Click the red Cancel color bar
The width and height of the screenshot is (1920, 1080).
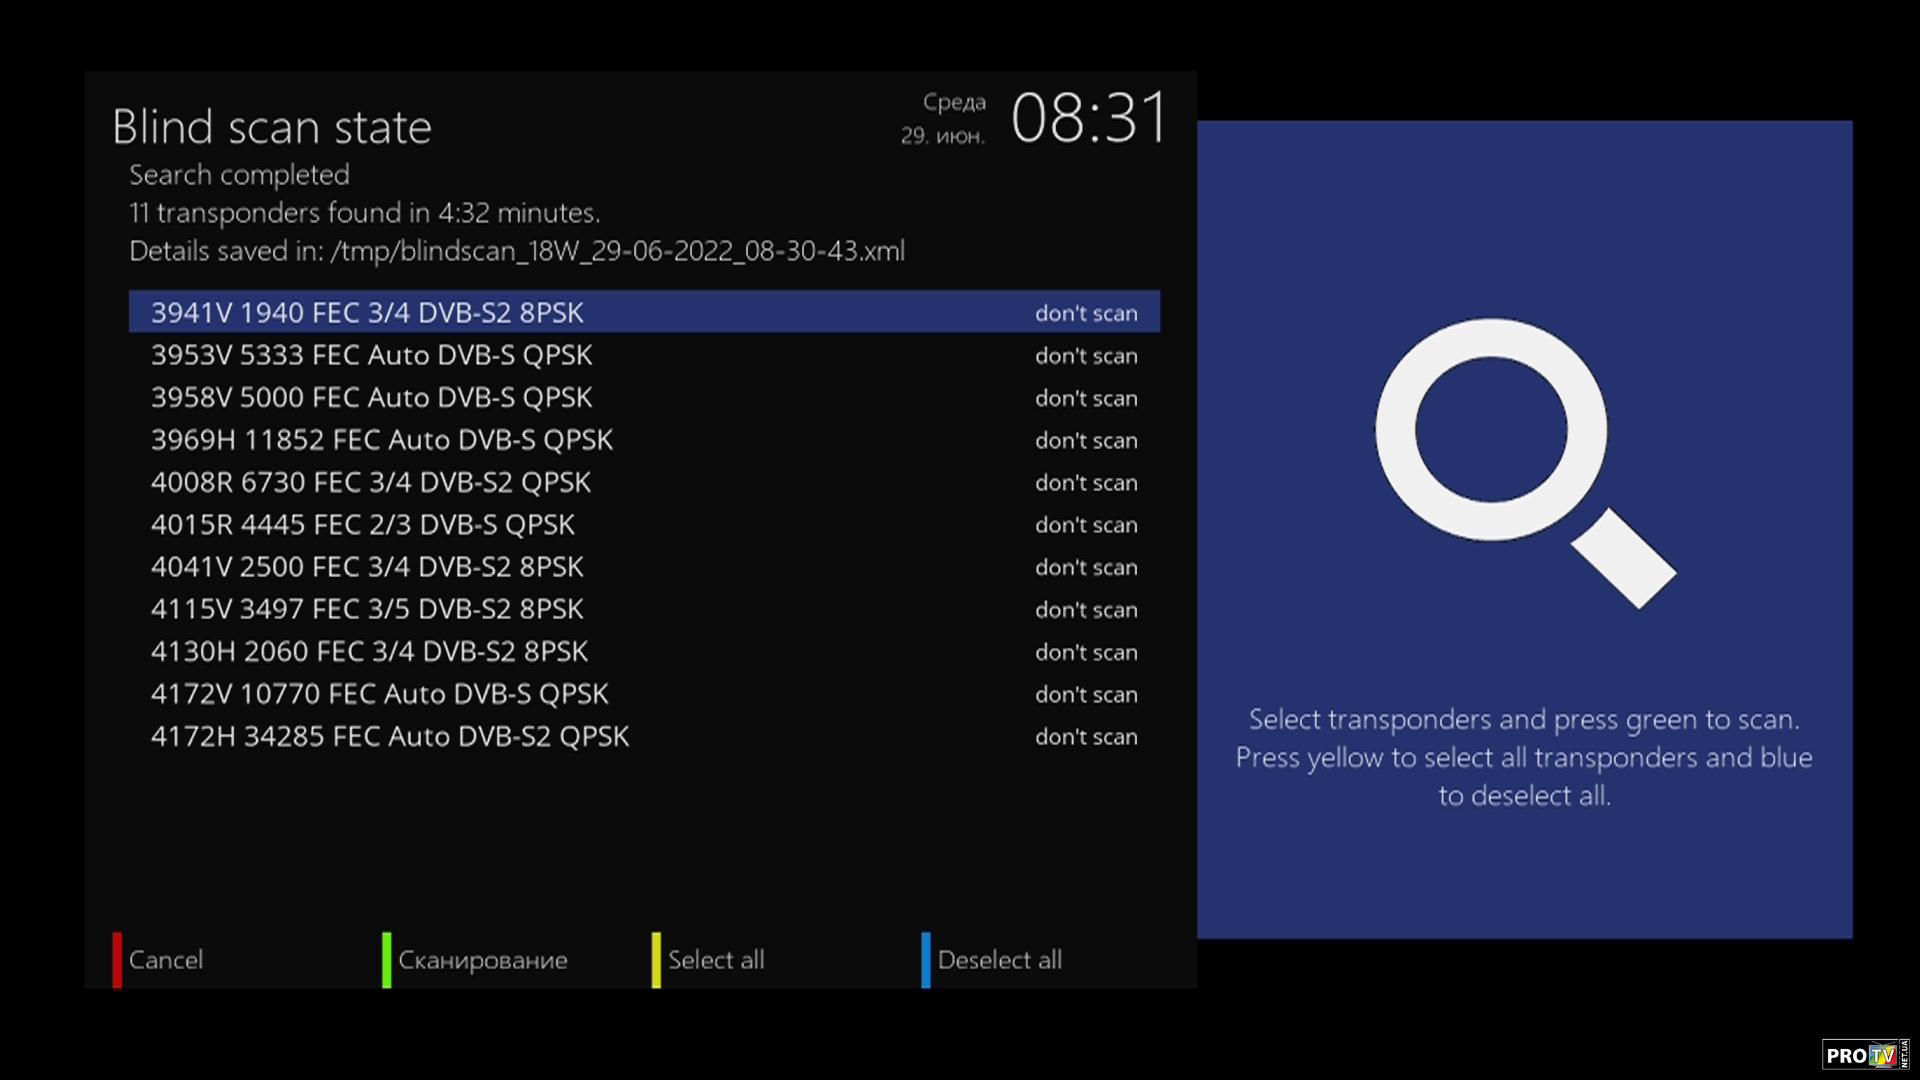click(117, 960)
